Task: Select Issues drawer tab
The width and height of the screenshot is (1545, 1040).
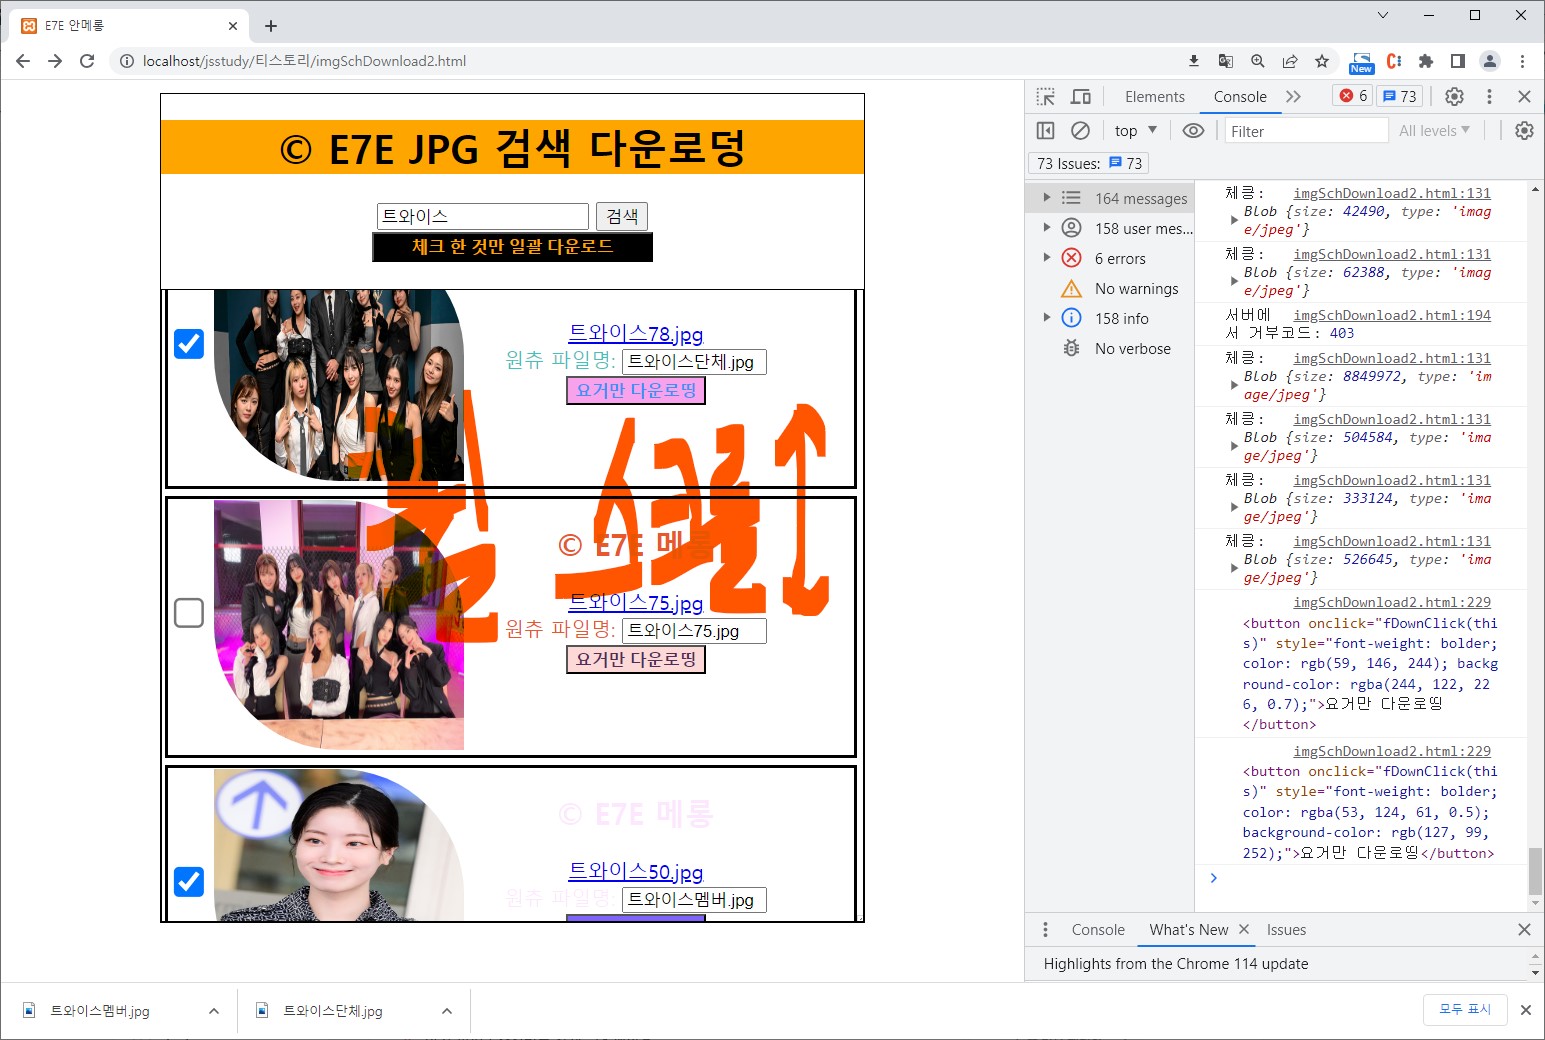Action: click(1286, 930)
